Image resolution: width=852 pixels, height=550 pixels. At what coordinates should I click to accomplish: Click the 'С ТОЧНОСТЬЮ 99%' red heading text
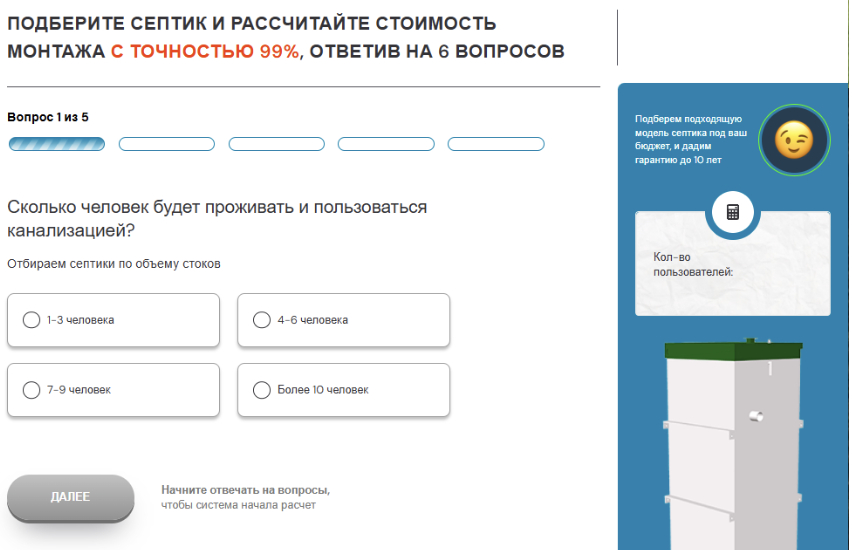(x=205, y=52)
